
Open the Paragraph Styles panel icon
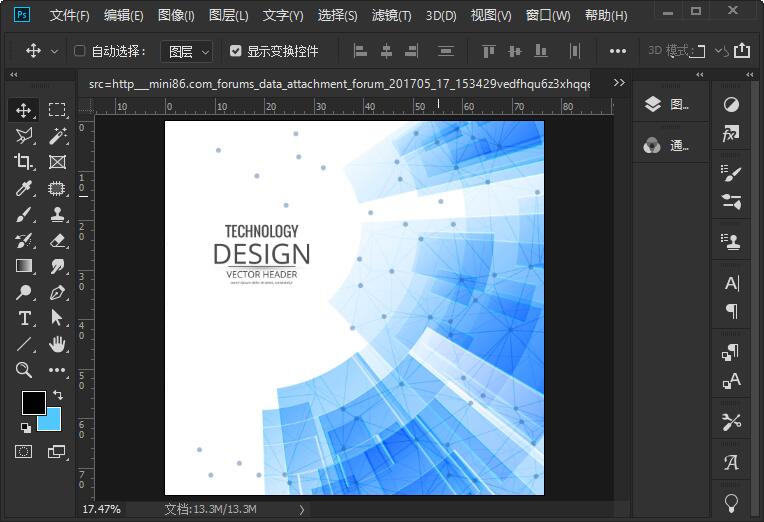tap(731, 352)
